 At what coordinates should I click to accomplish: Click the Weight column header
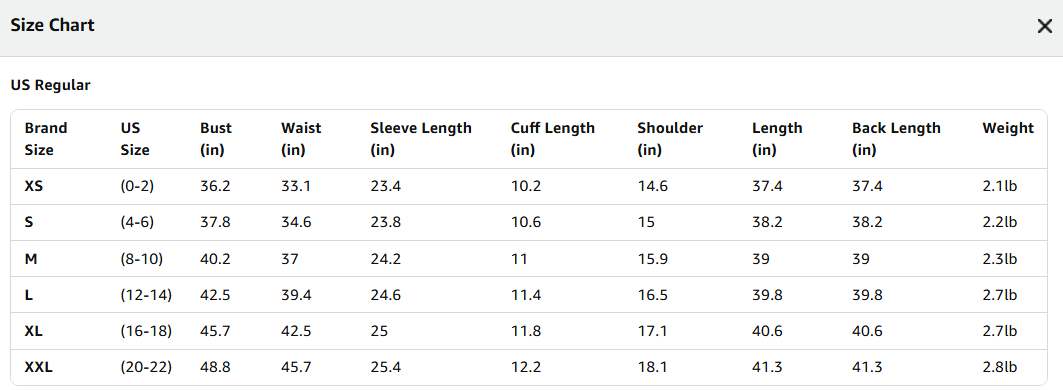[1008, 128]
